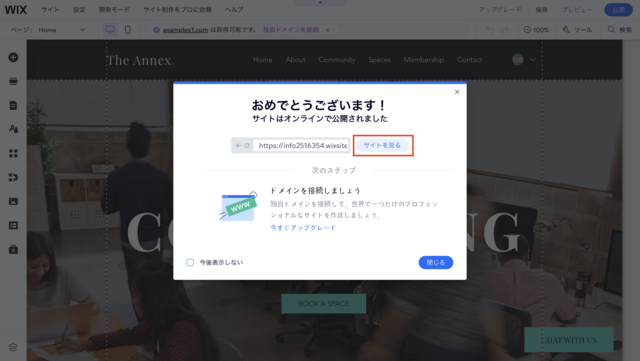Expand the Home page dropdown

point(62,30)
